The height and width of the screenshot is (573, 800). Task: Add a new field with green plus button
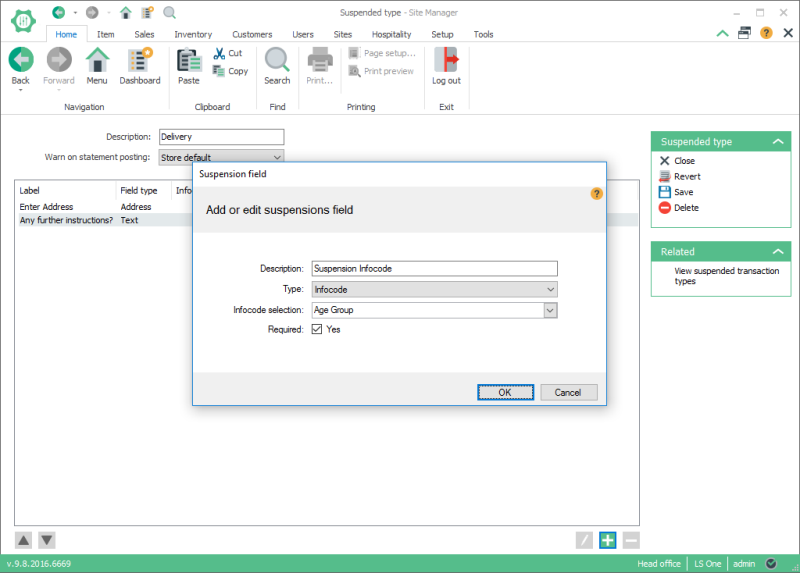tap(607, 540)
